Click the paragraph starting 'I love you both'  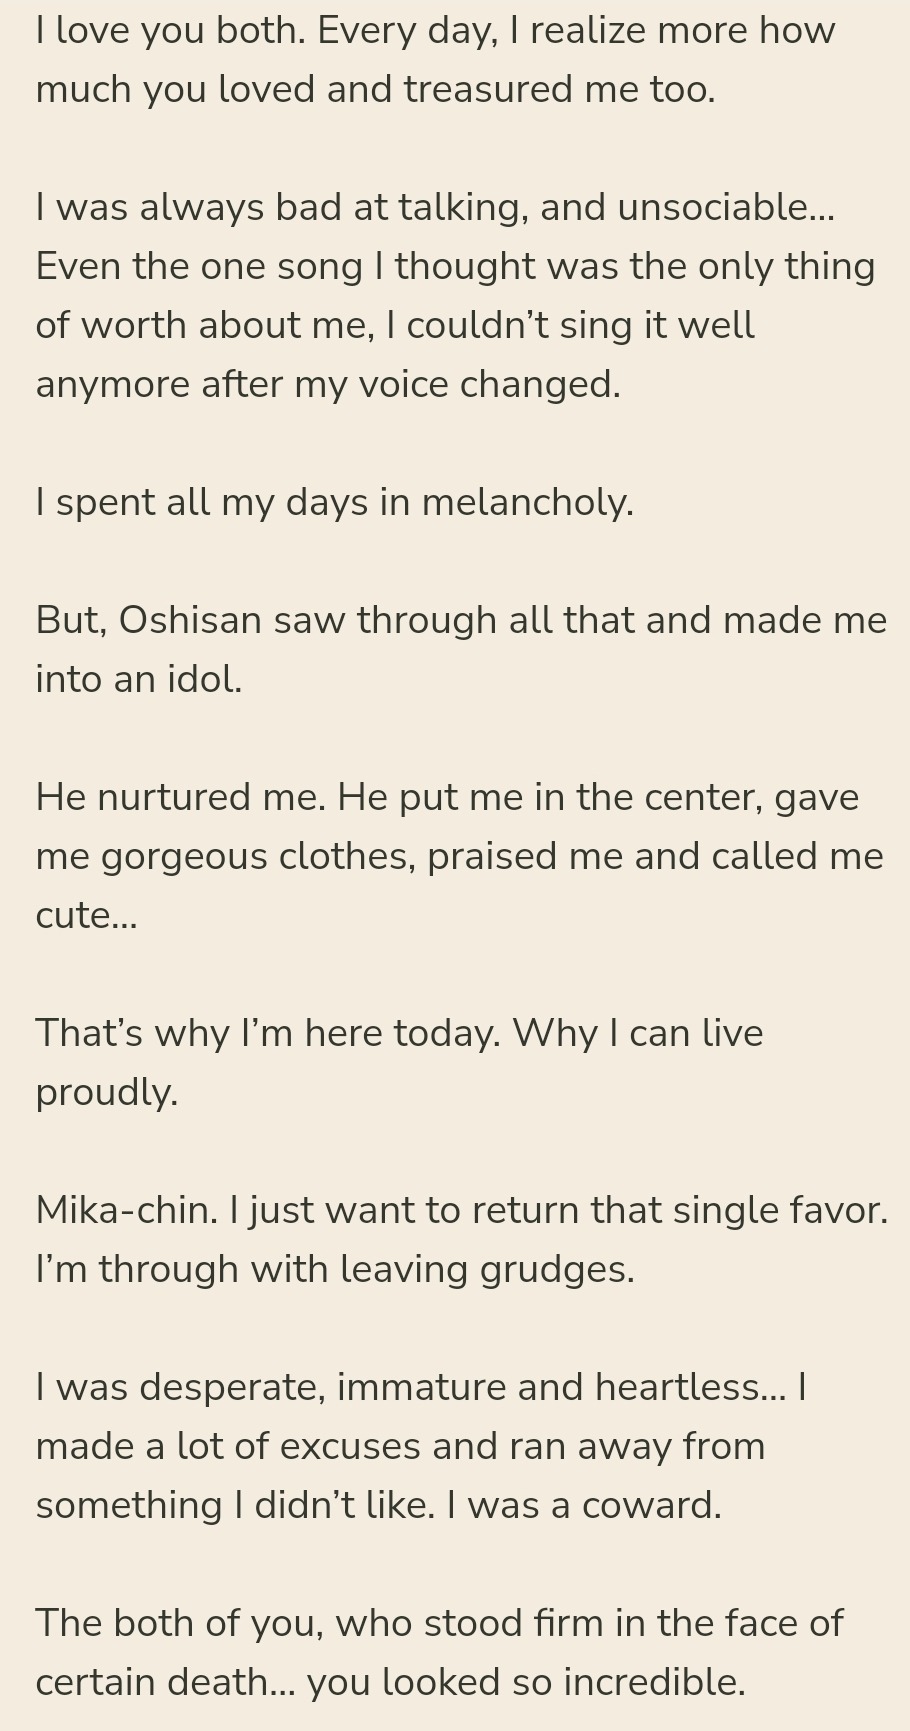[435, 60]
